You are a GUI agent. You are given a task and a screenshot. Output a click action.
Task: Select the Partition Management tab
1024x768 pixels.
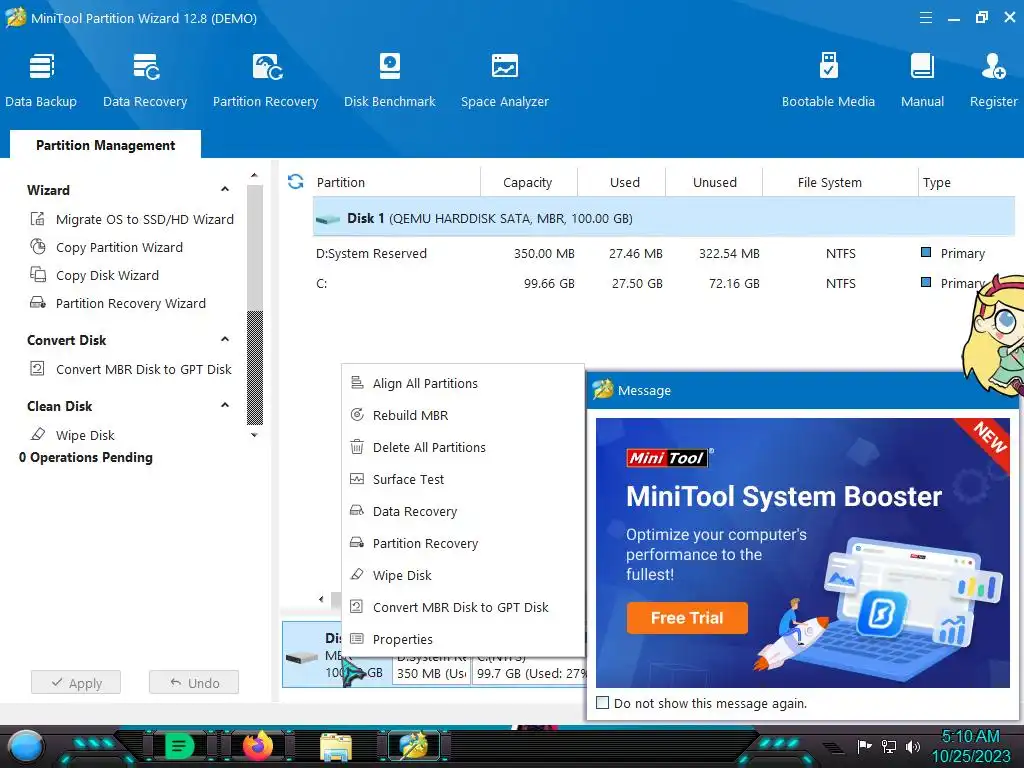click(105, 145)
